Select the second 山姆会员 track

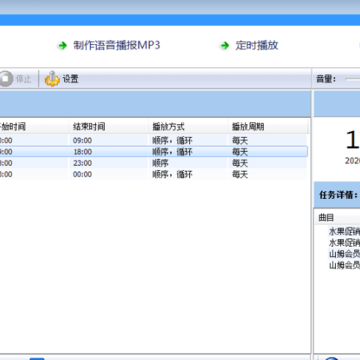(344, 265)
